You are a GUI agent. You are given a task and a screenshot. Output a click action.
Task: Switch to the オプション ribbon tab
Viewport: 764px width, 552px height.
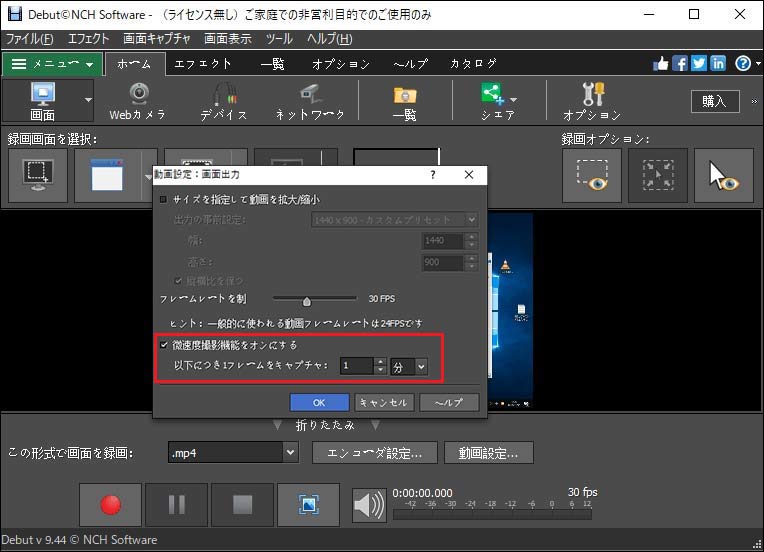pos(341,64)
